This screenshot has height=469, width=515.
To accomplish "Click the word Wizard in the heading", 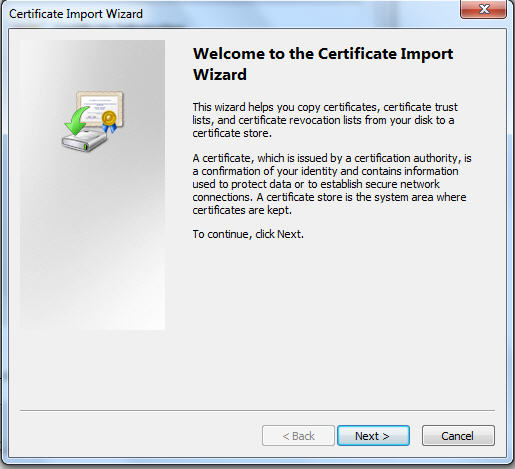I will [x=220, y=74].
